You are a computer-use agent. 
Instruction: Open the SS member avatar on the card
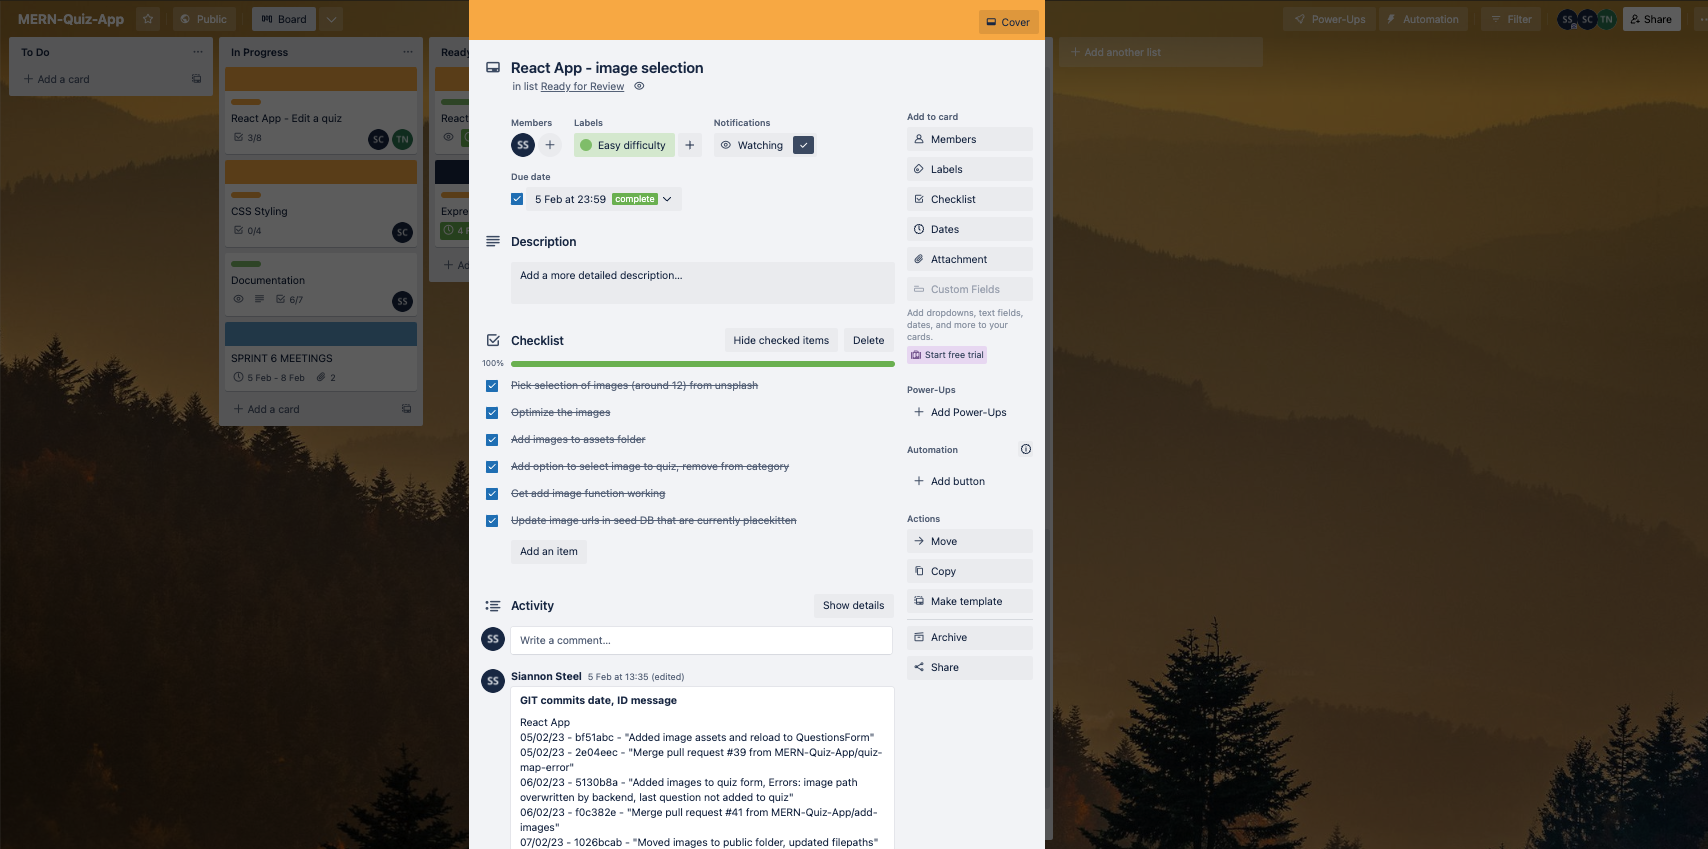pyautogui.click(x=523, y=145)
